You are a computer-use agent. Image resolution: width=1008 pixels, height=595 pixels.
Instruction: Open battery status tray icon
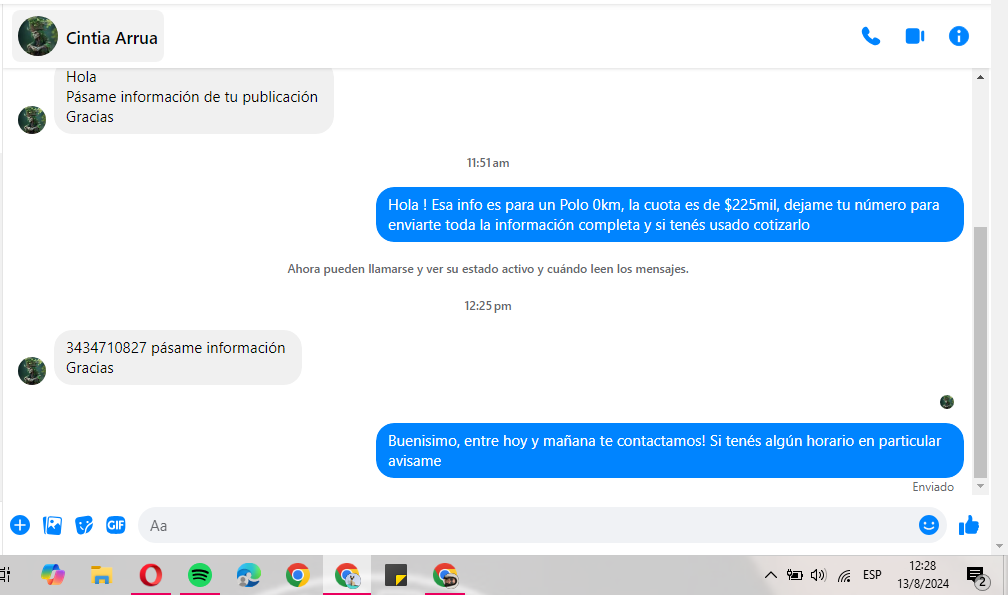(795, 575)
